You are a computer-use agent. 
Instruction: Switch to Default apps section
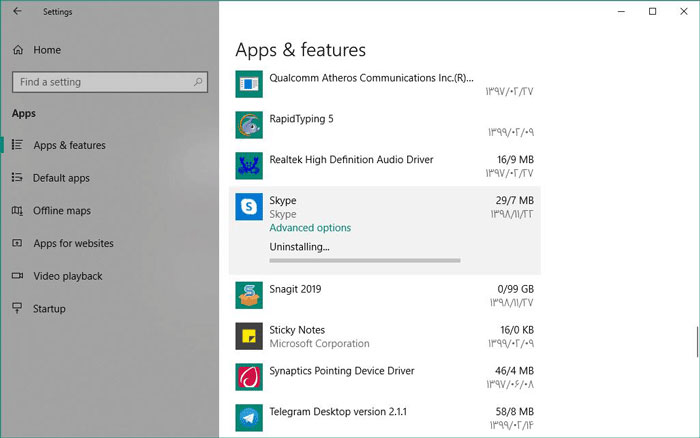(61, 178)
